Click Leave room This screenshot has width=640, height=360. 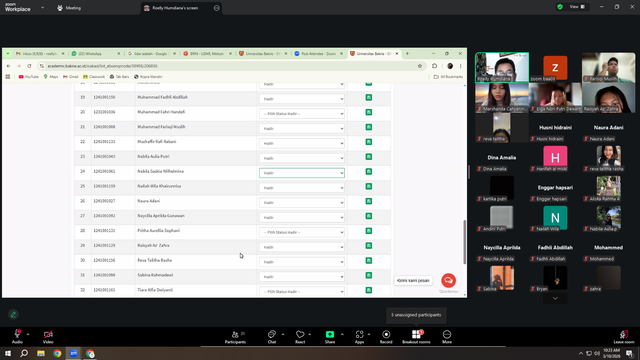[624, 337]
